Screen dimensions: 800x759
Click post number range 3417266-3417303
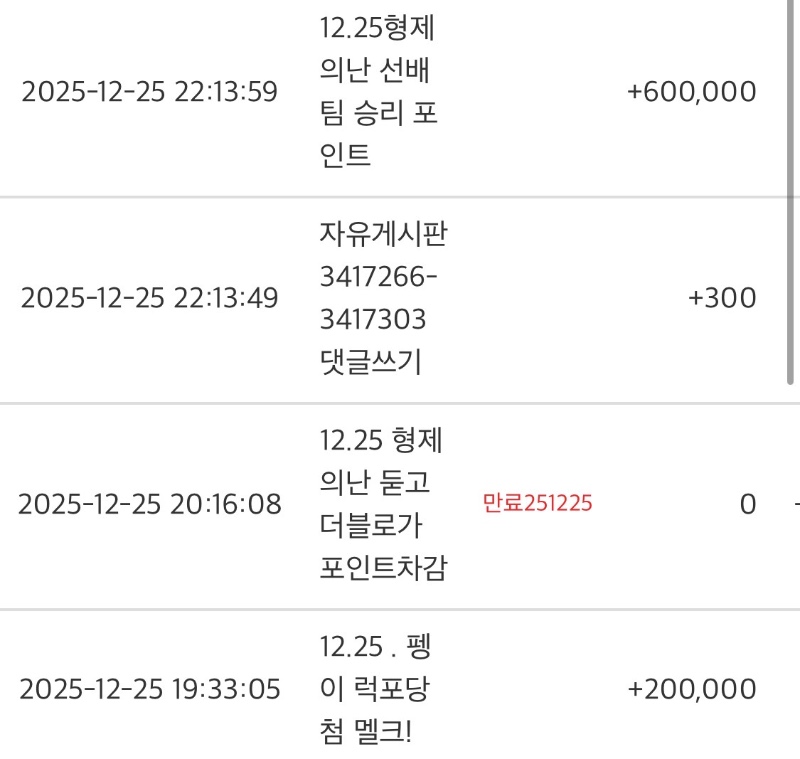click(373, 299)
